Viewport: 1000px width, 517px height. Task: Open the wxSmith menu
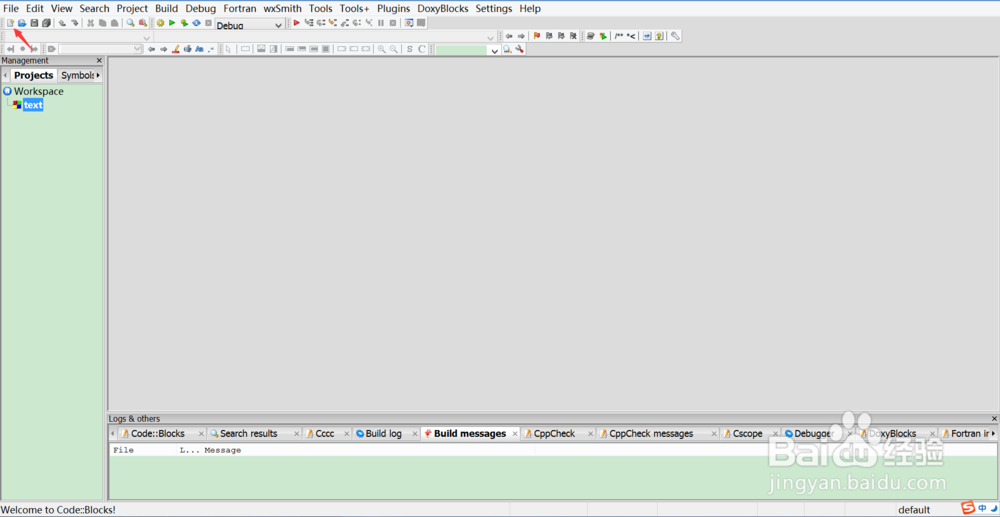point(283,8)
